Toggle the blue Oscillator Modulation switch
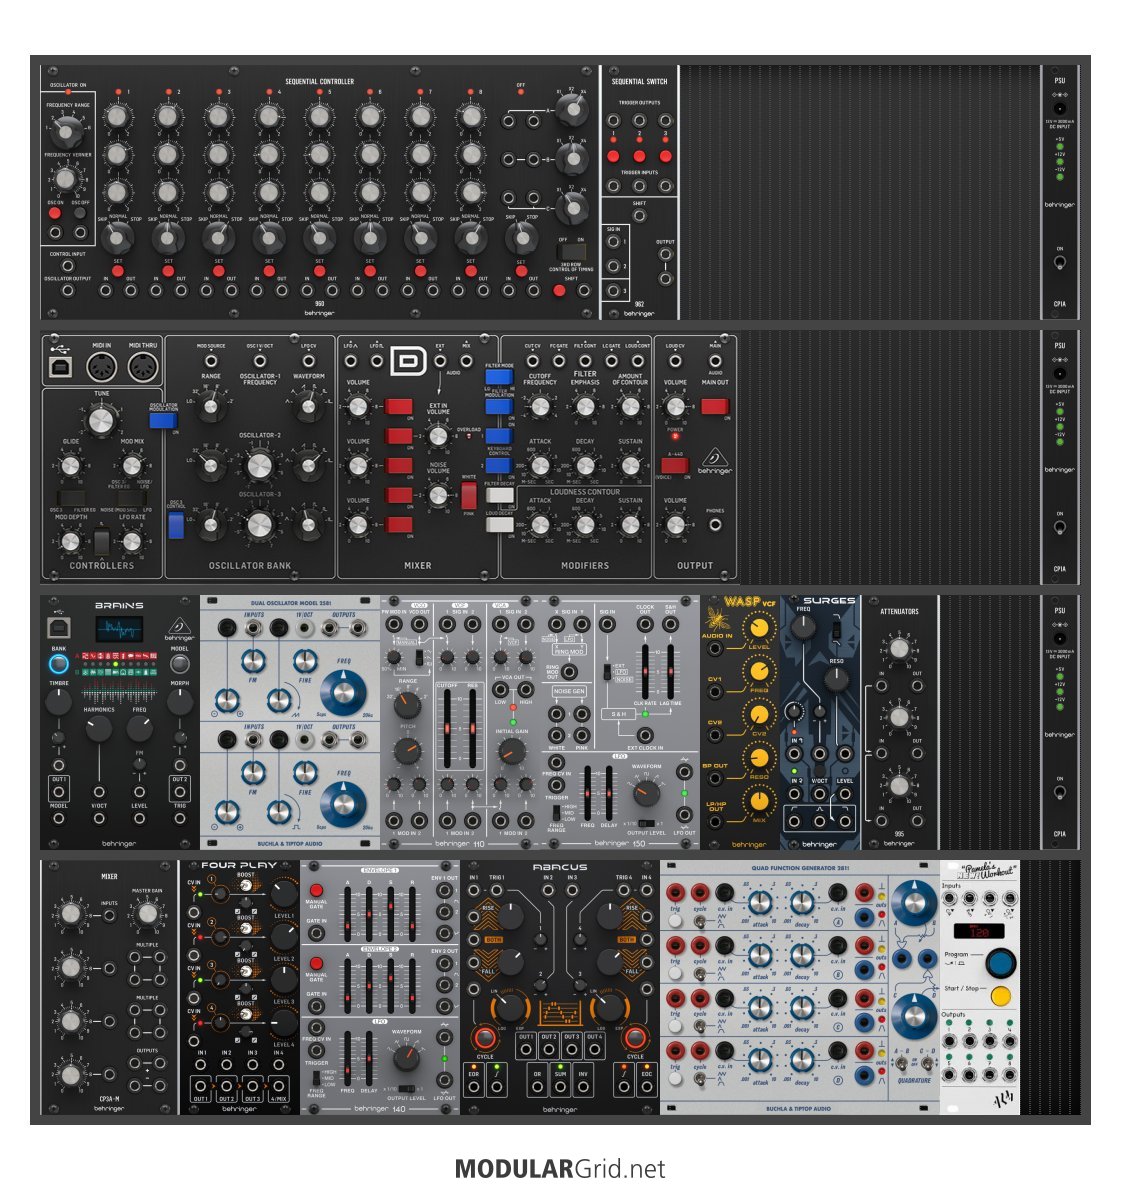The image size is (1121, 1190). [x=162, y=420]
